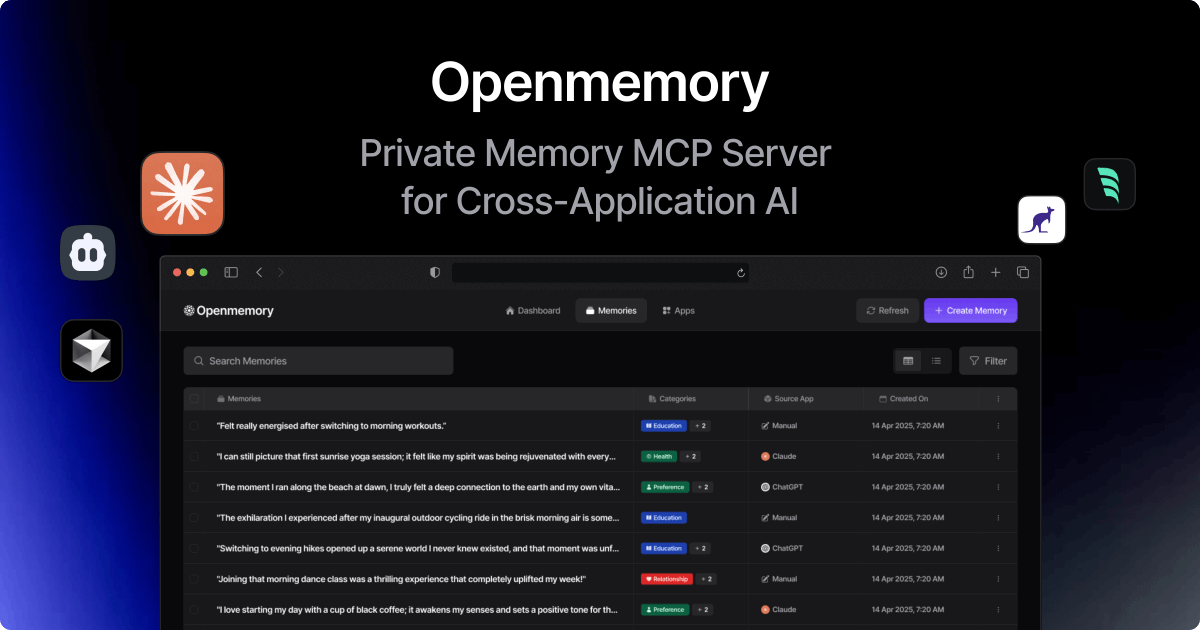This screenshot has width=1200, height=630.
Task: Select the outdoor cycling ride memory checkbox
Action: click(195, 518)
